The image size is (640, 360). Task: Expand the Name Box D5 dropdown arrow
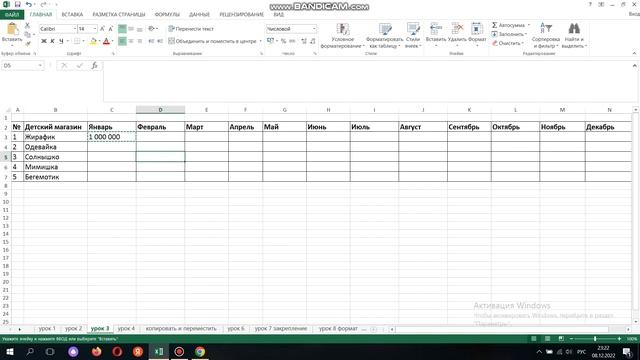point(40,65)
